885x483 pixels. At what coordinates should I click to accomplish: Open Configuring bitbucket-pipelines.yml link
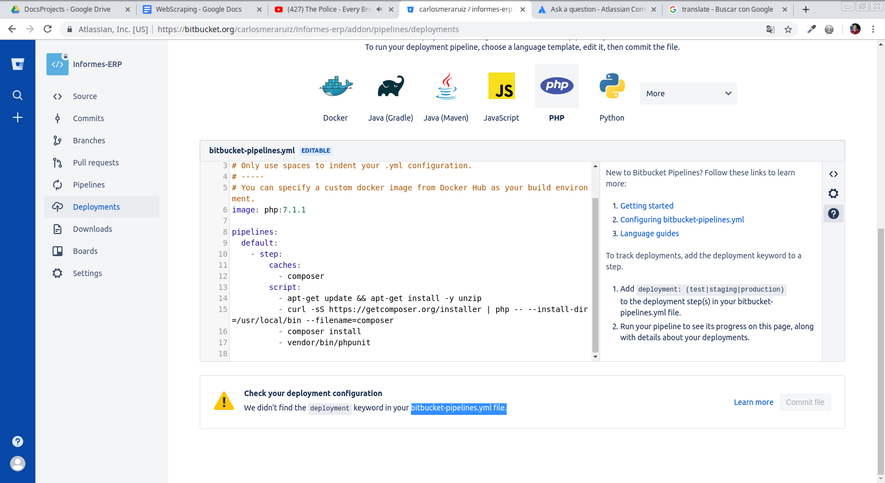pos(682,219)
